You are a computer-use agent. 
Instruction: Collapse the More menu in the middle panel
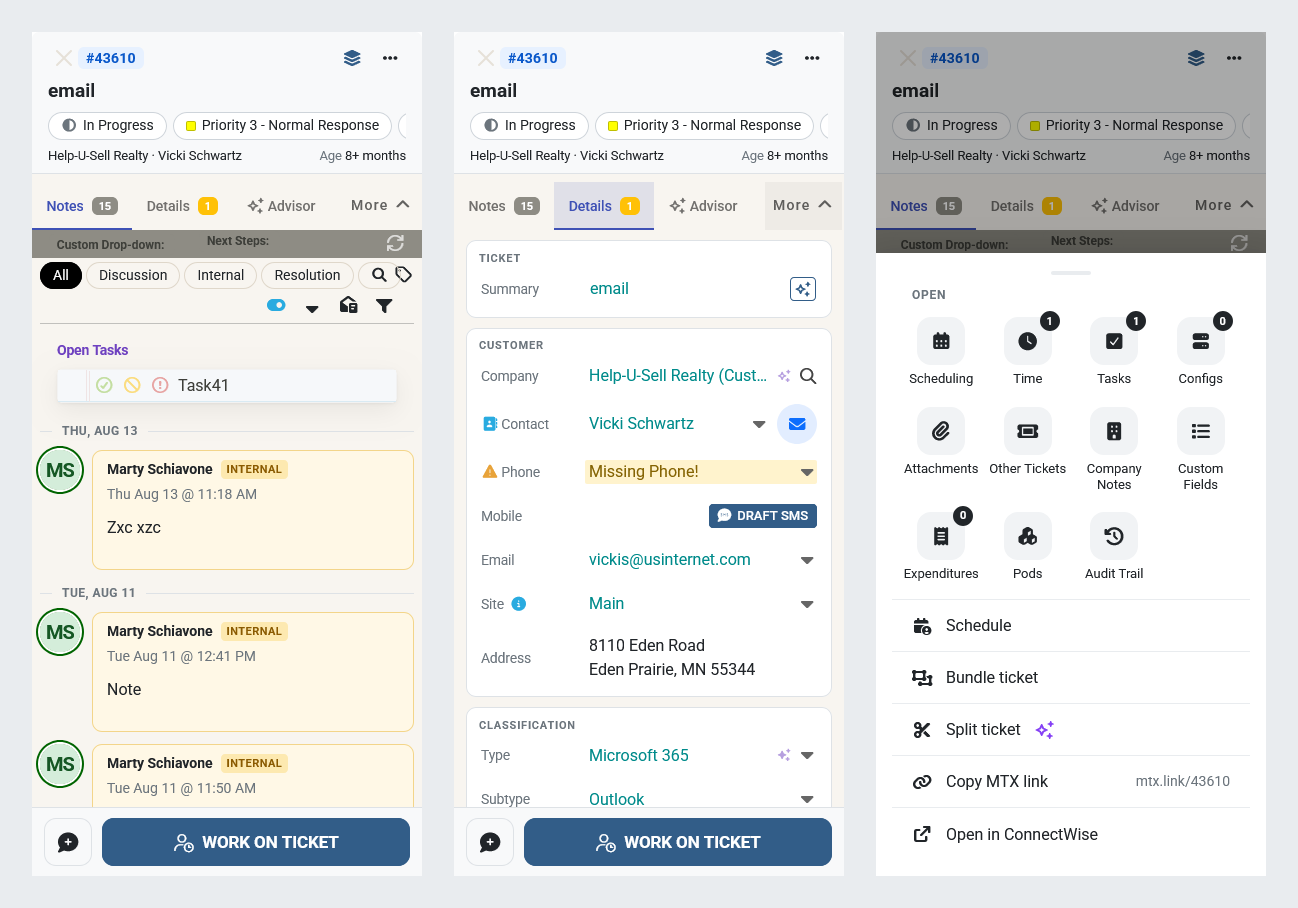(x=803, y=205)
